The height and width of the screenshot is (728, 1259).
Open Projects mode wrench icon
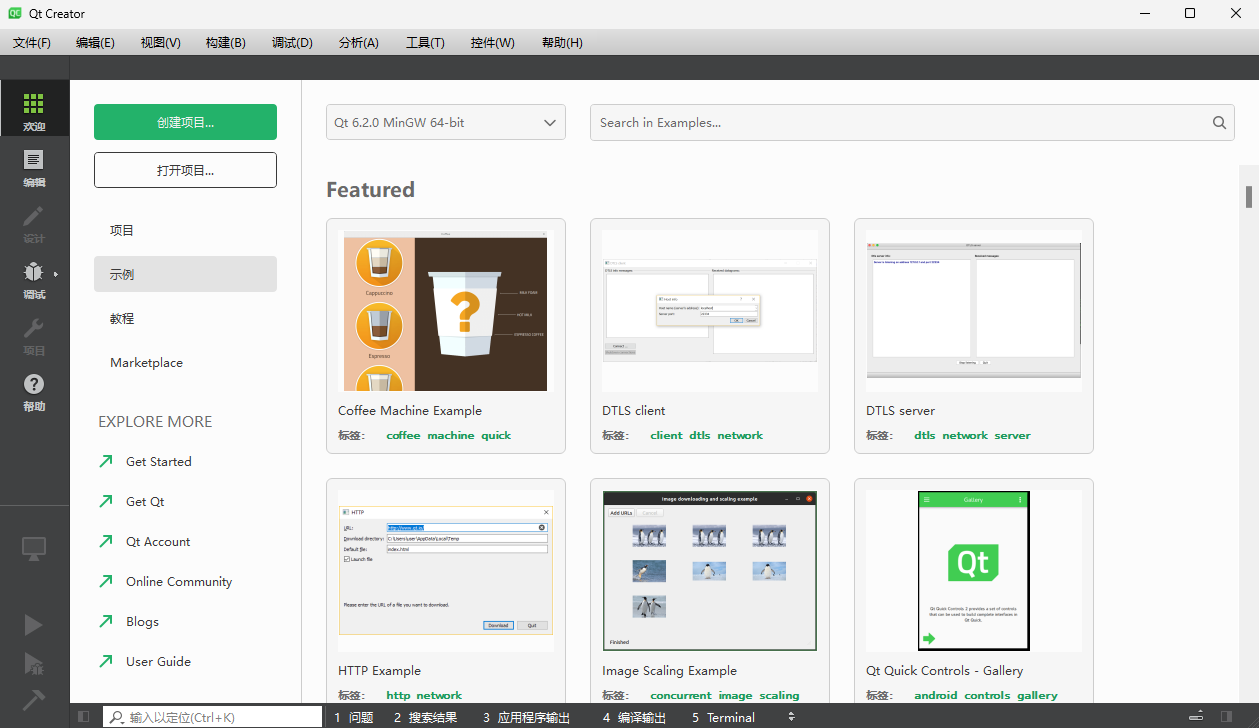click(34, 328)
